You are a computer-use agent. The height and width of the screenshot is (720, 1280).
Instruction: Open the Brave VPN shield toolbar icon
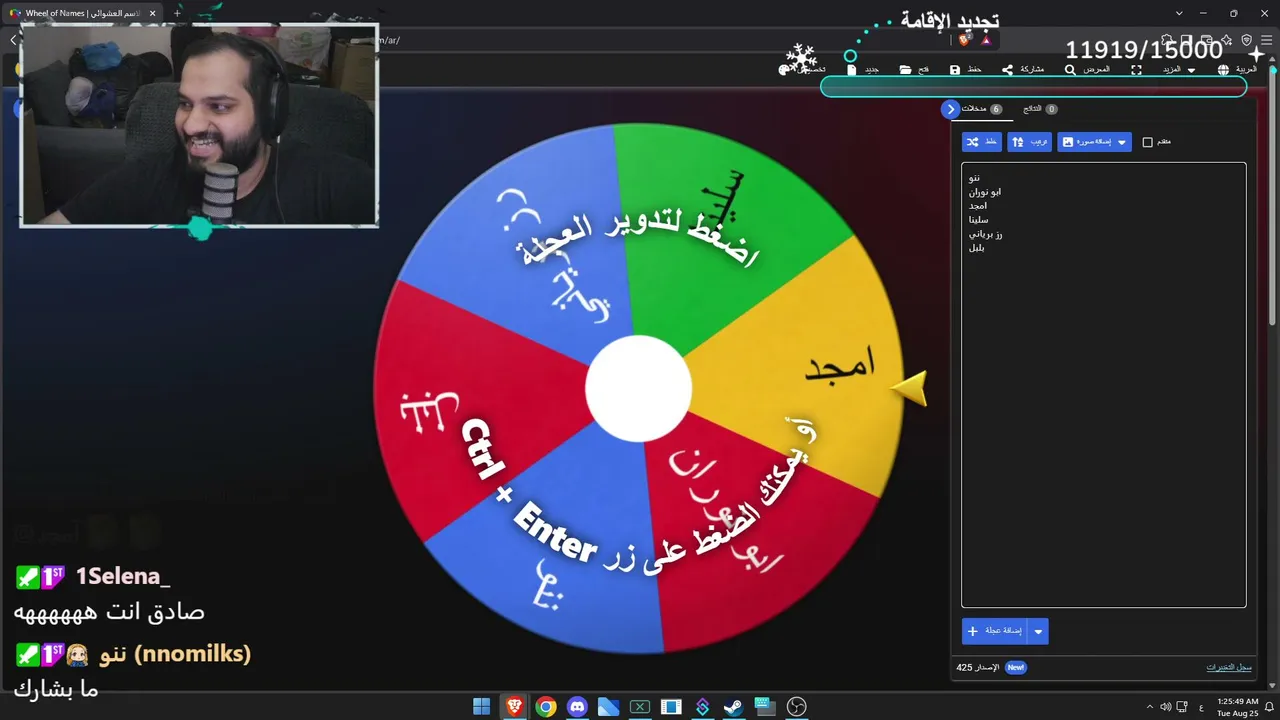click(x=1247, y=40)
